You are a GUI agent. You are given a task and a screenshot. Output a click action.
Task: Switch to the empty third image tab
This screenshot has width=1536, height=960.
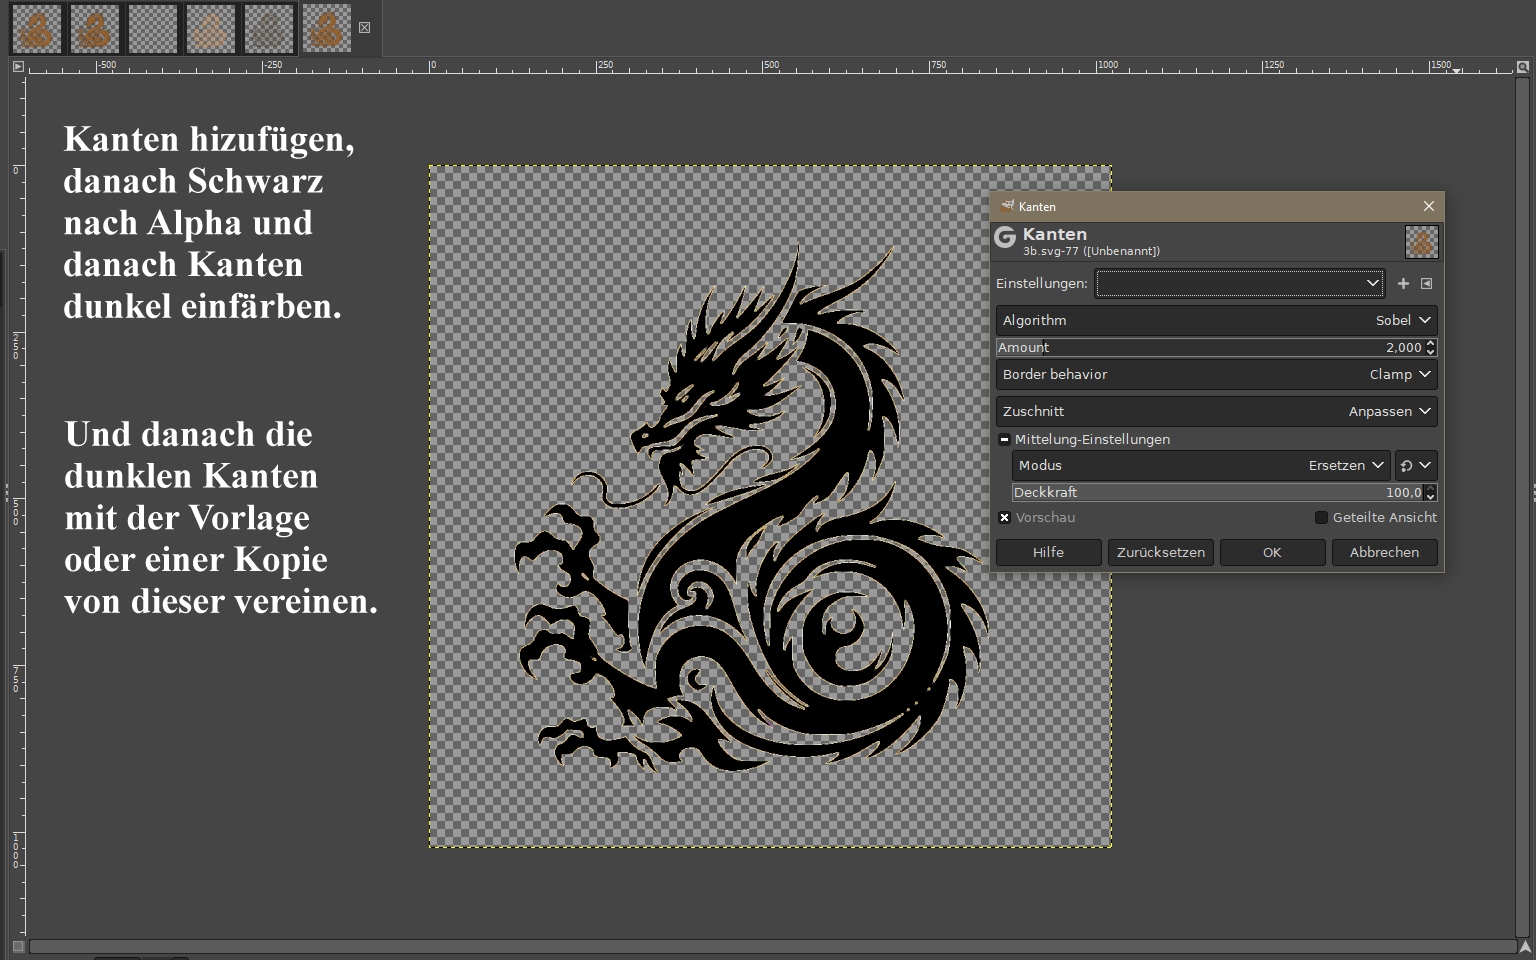[153, 29]
